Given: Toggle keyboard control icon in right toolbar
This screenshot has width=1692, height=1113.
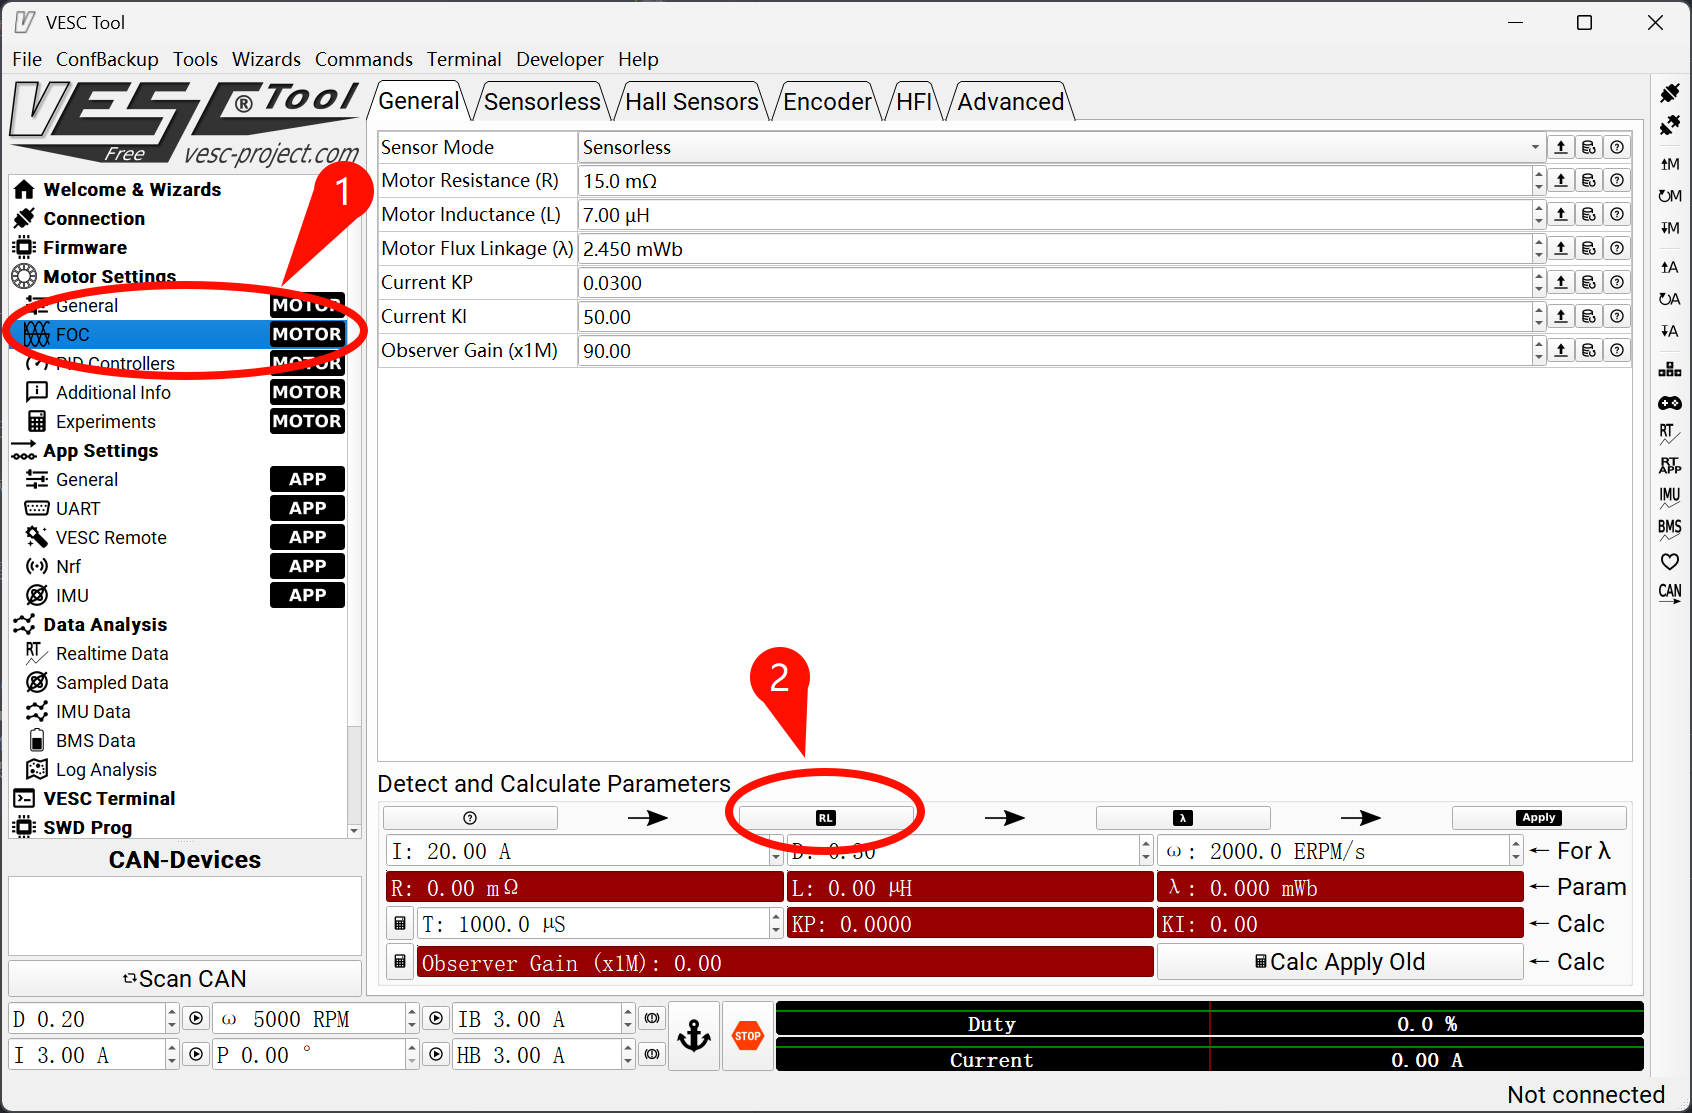Looking at the screenshot, I should point(1669,370).
